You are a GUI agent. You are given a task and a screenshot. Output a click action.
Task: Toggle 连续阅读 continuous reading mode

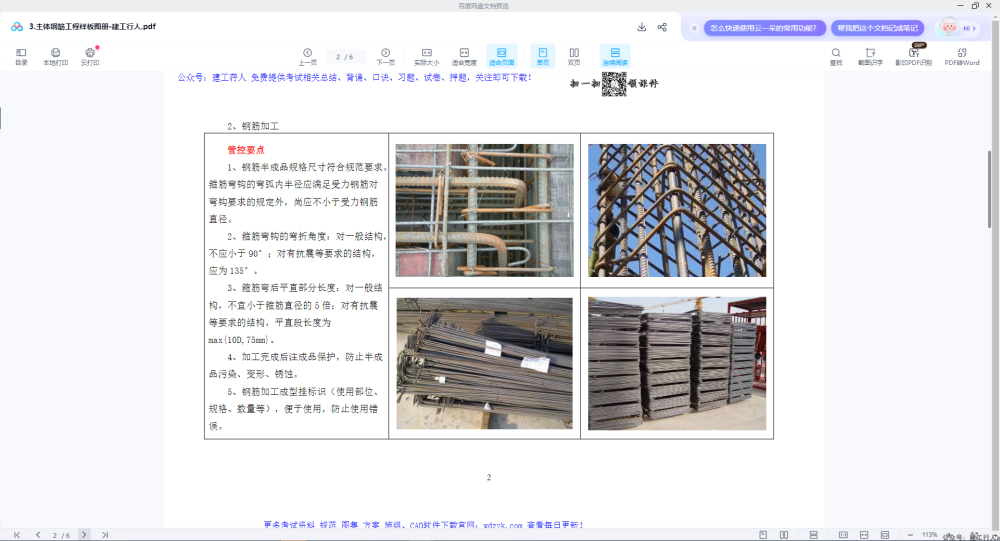coord(615,56)
